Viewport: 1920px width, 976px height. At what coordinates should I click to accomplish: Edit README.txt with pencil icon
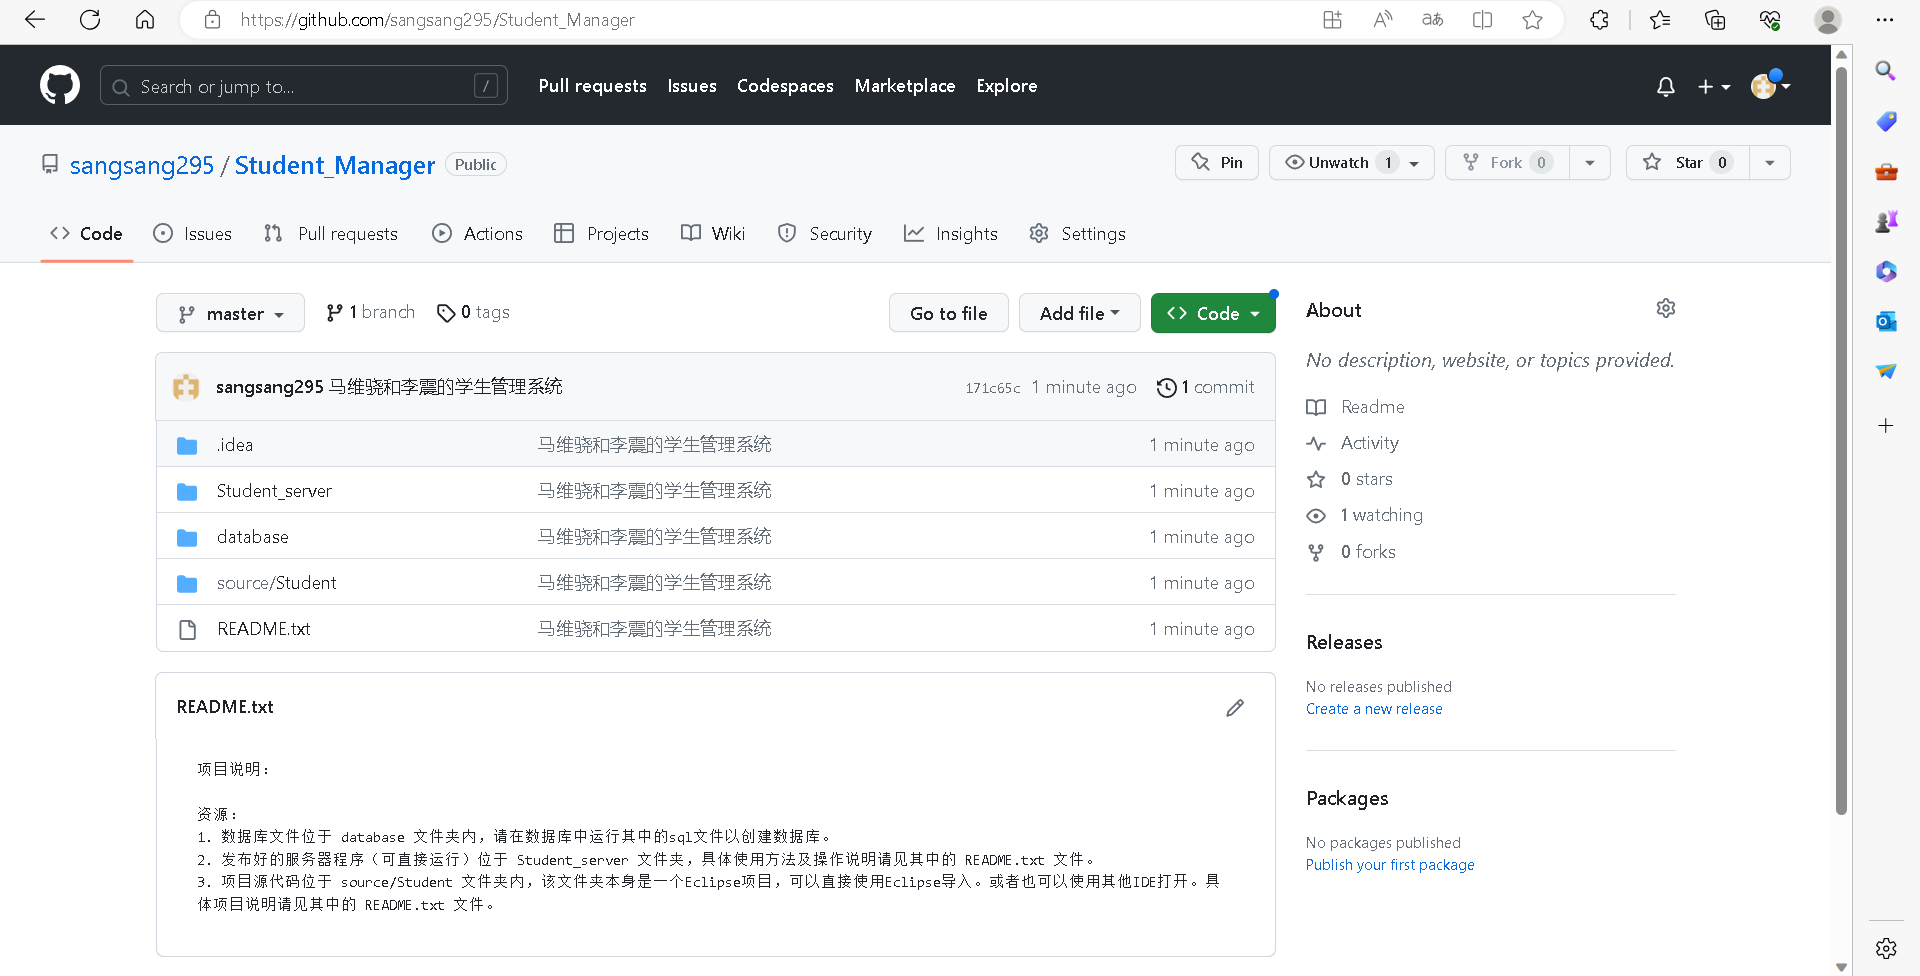click(x=1235, y=708)
